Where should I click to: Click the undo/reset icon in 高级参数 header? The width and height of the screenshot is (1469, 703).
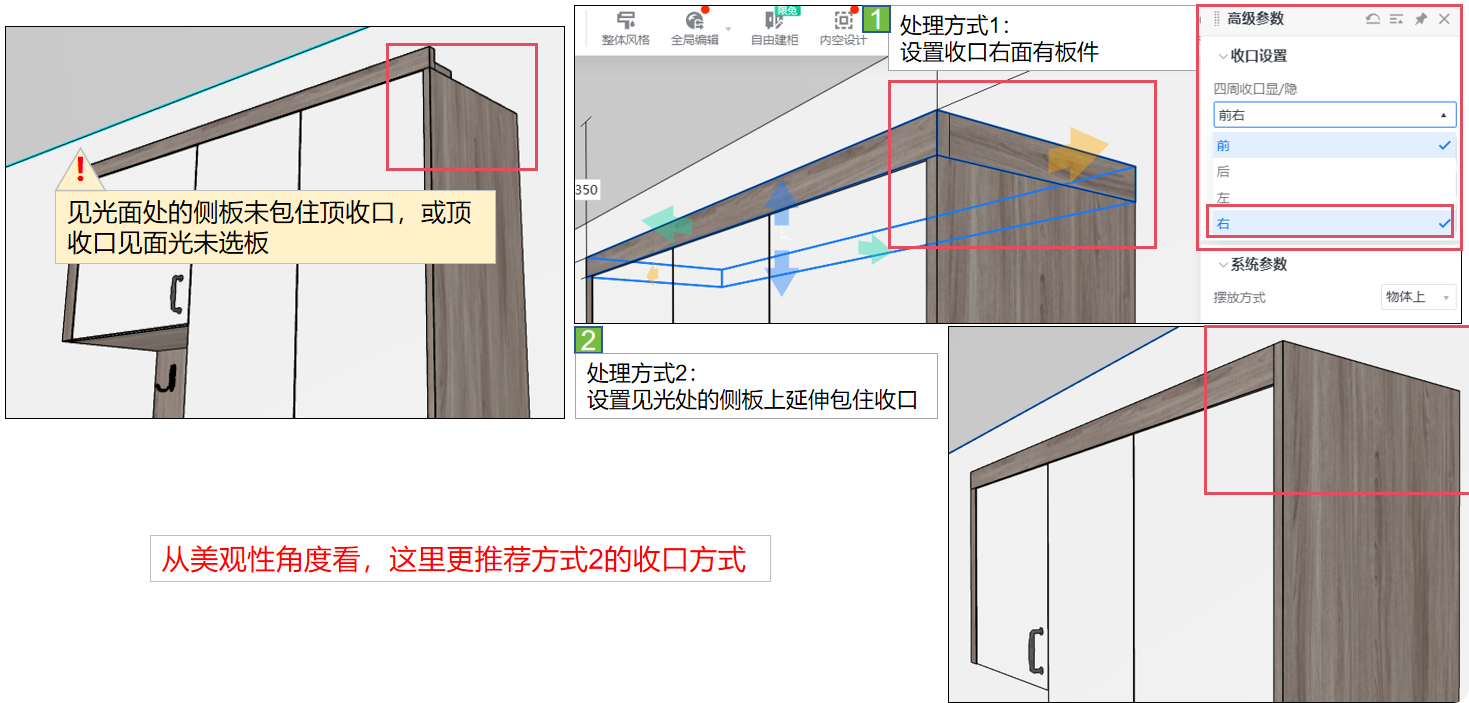(1373, 19)
